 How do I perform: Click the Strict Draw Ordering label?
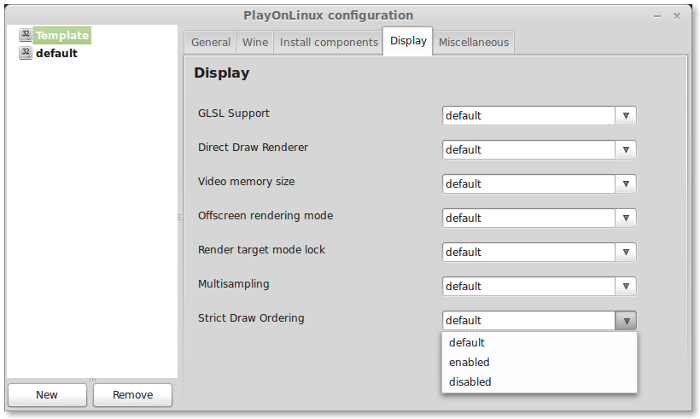[251, 318]
